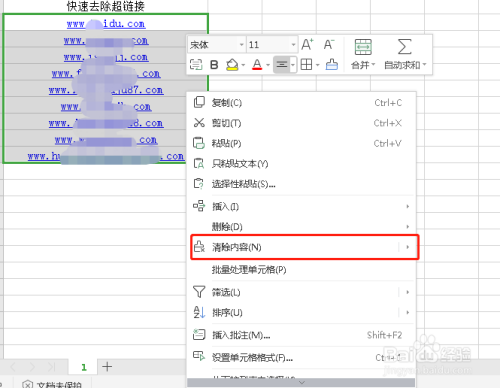Toggle bold formatting in mini toolbar
The height and width of the screenshot is (388, 500).
click(214, 65)
